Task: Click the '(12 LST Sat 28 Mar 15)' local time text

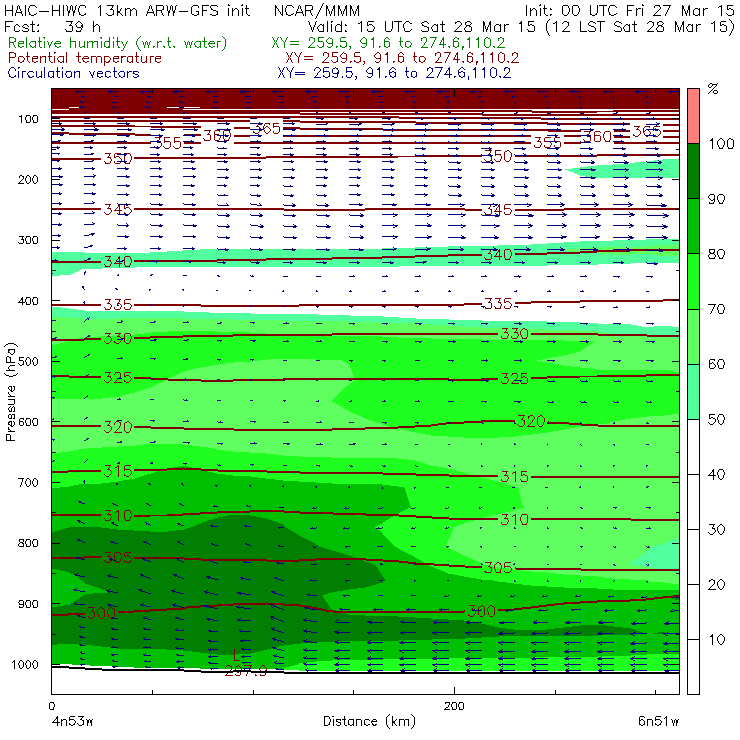Action: [x=639, y=26]
